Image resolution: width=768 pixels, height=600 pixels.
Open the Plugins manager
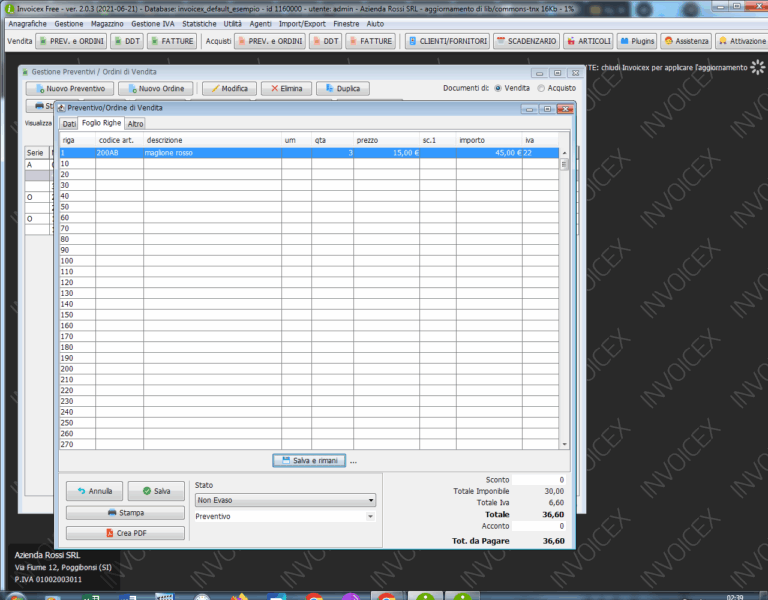(x=637, y=41)
